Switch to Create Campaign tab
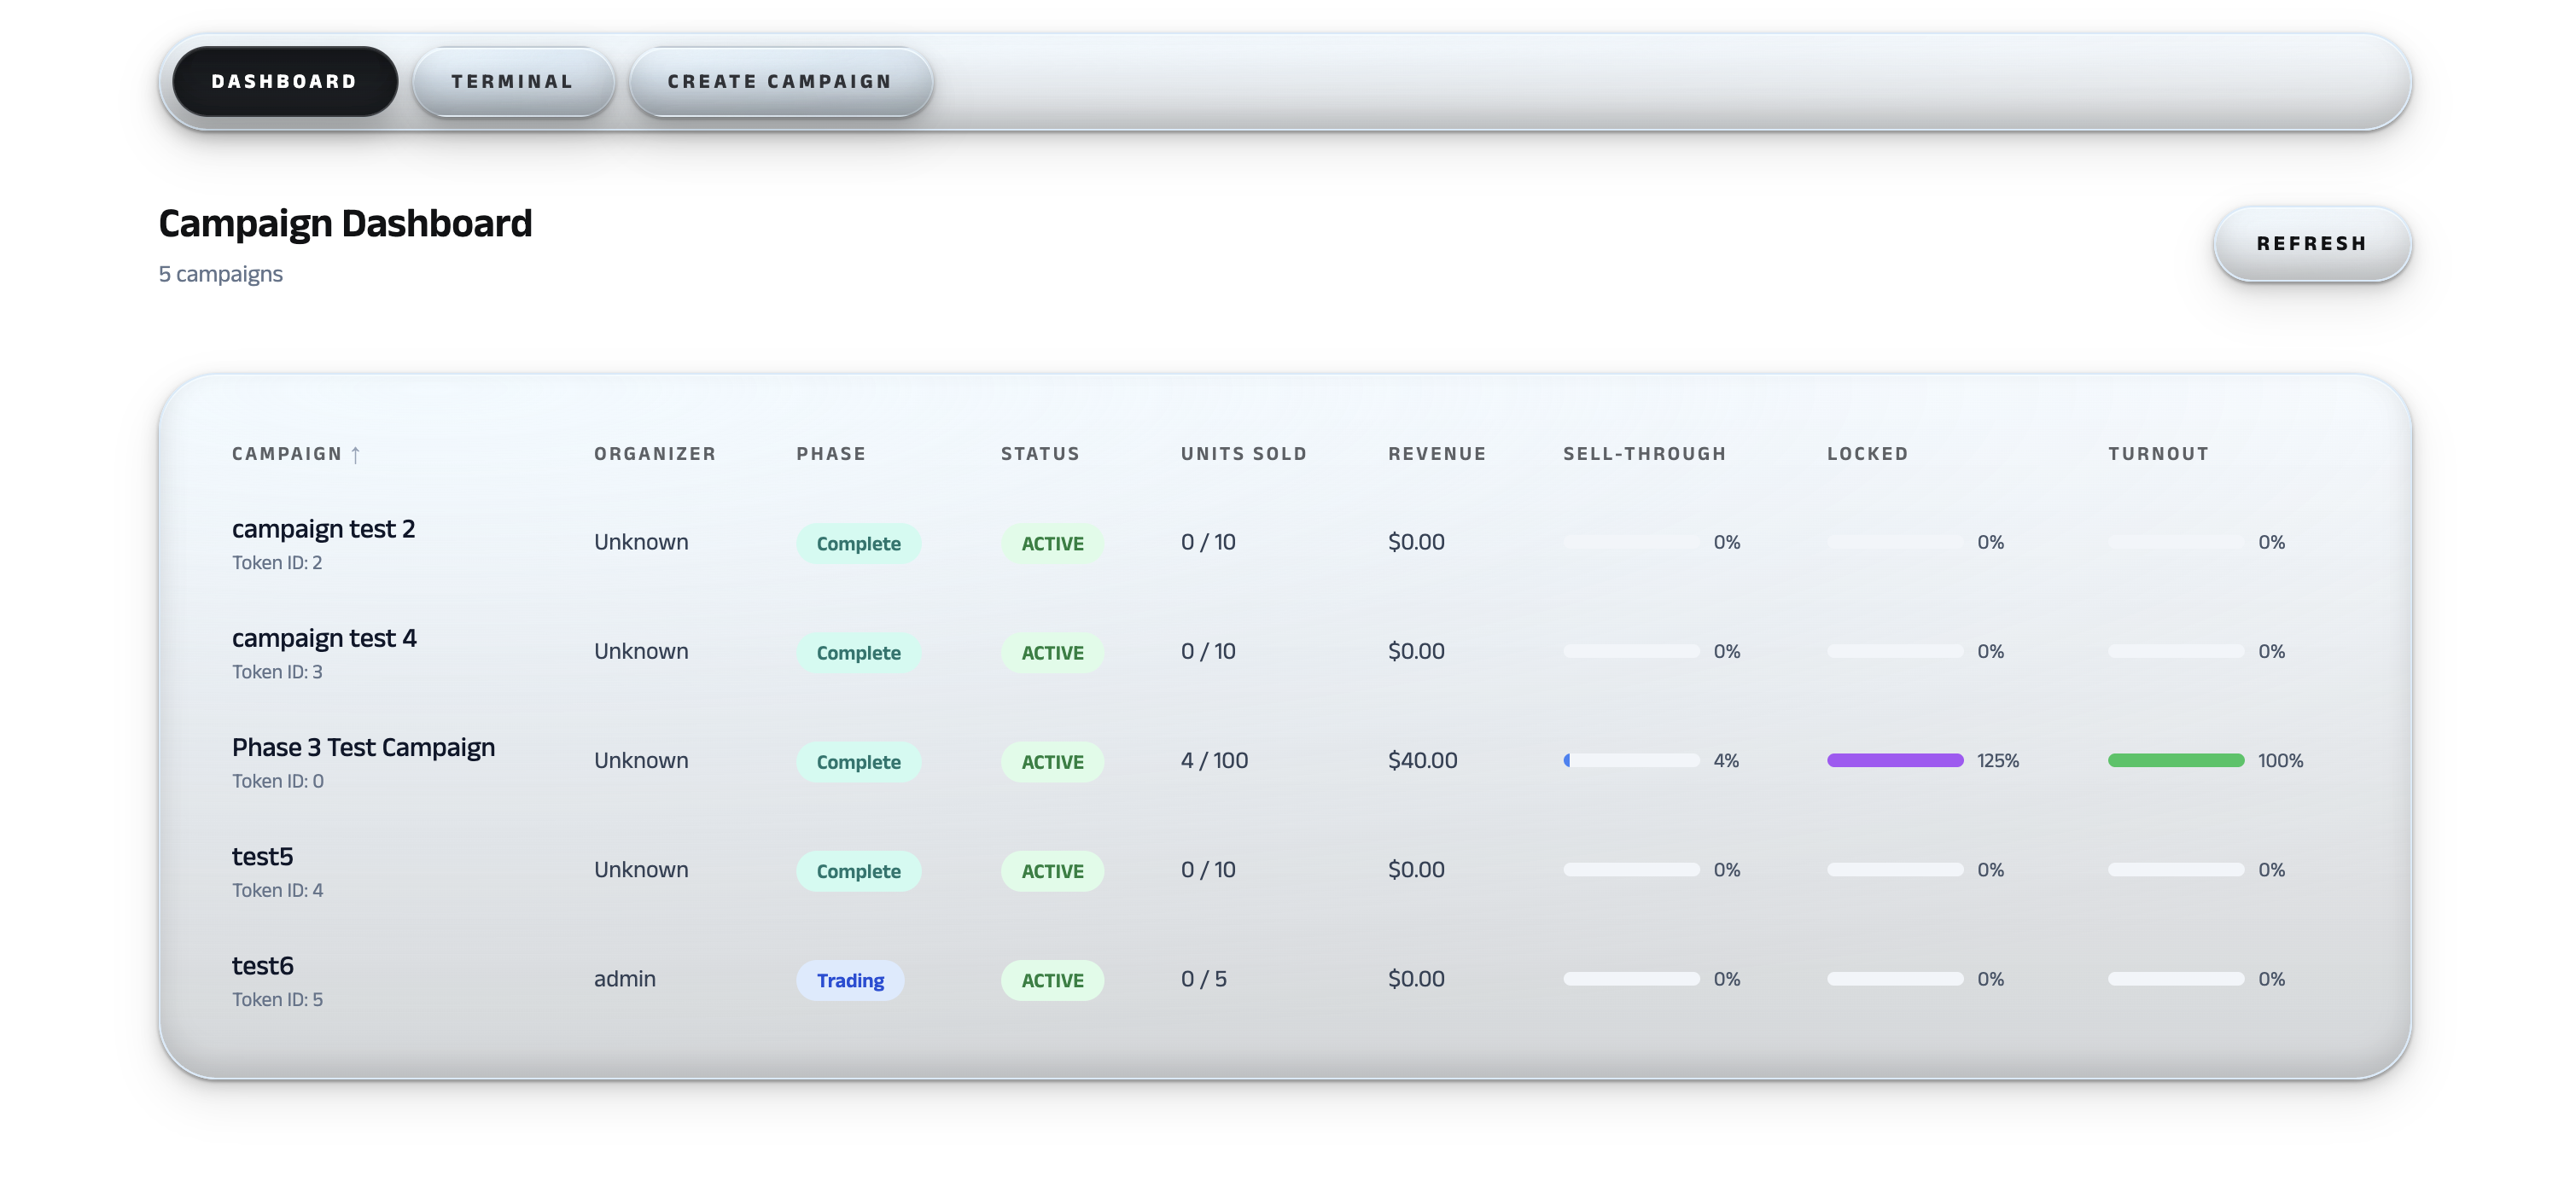 tap(780, 82)
